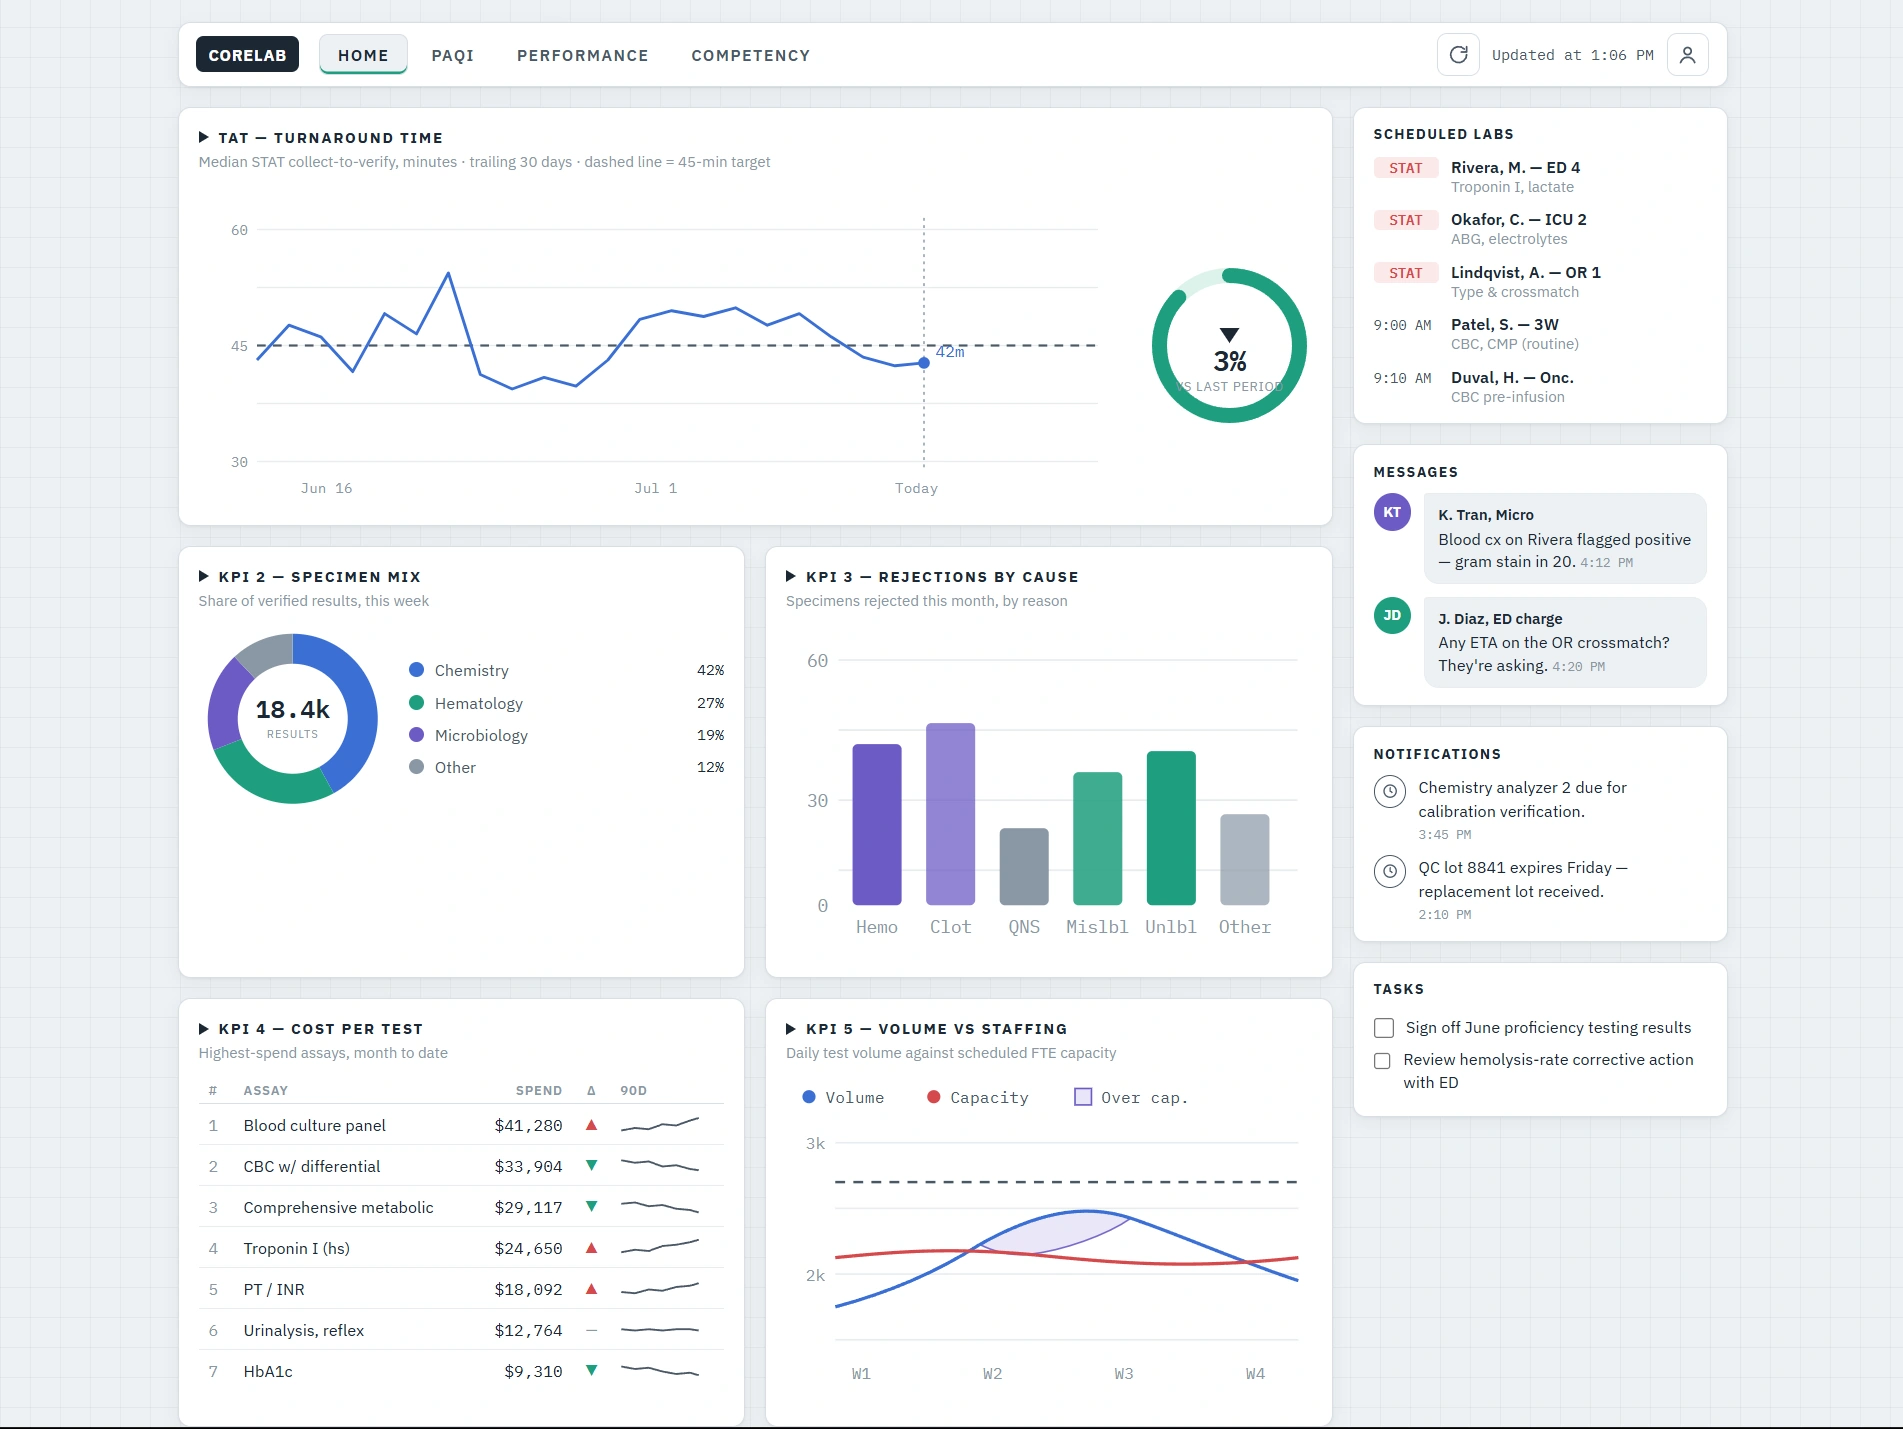The image size is (1903, 1429).
Task: Click clock icon beside QC lot 8841 notification
Action: pyautogui.click(x=1389, y=872)
